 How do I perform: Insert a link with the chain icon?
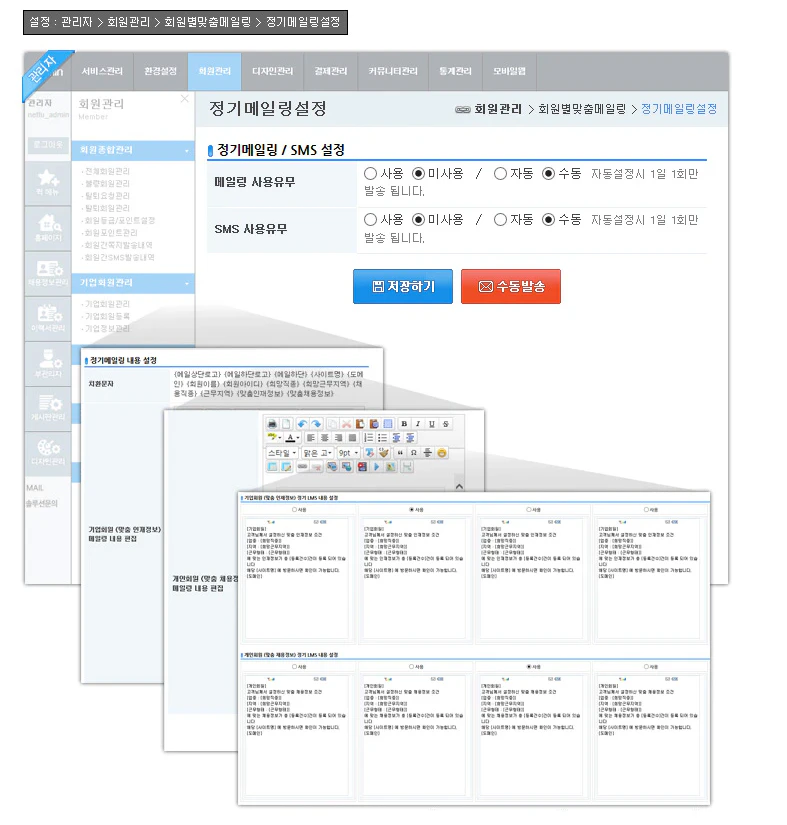(x=302, y=467)
